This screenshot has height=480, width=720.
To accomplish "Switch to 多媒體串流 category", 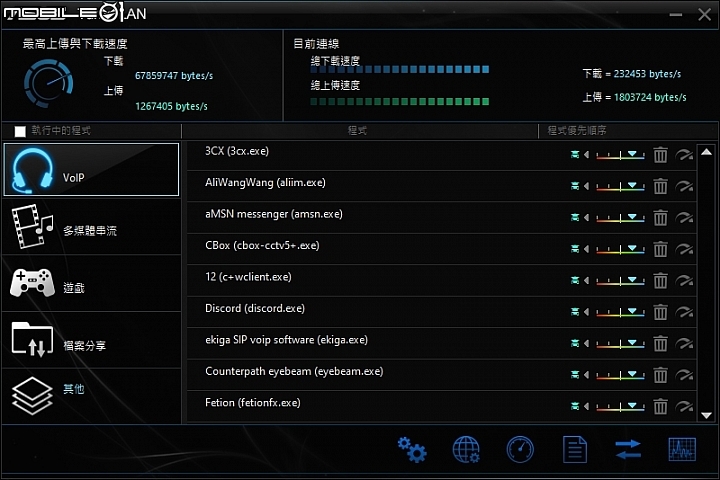I will [x=91, y=226].
